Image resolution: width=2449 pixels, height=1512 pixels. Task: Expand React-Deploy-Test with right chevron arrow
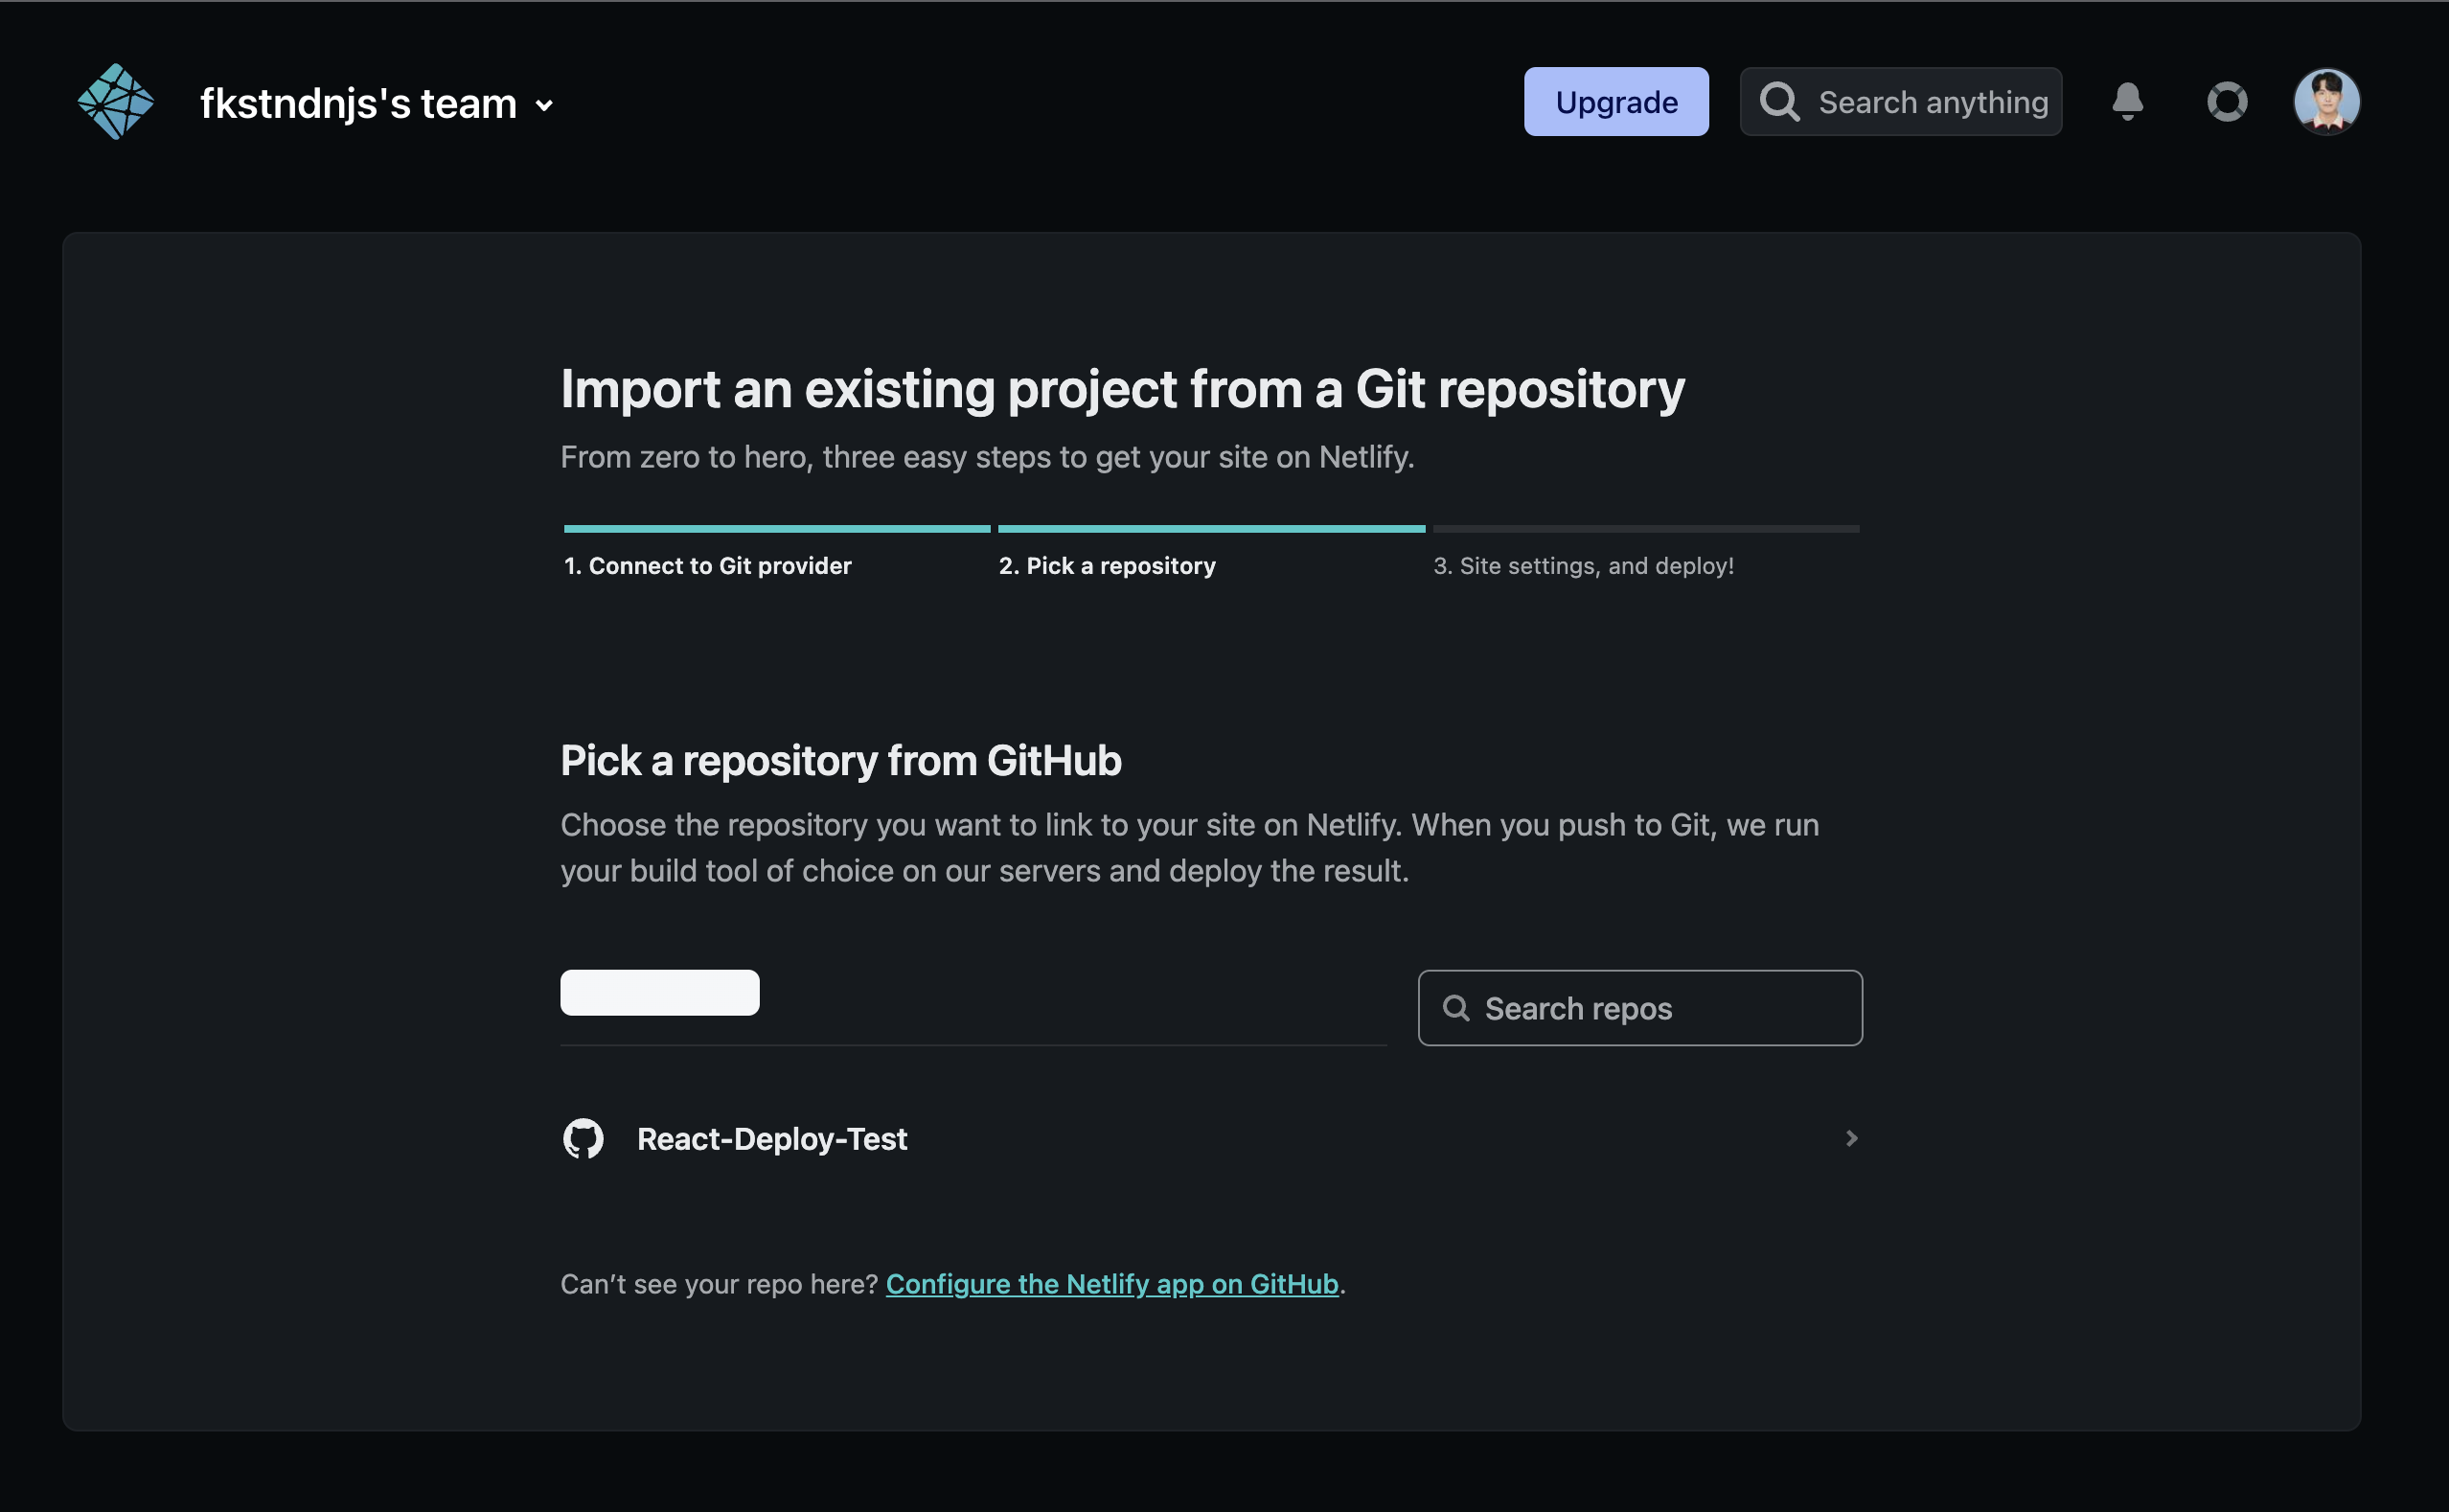pos(1851,1138)
